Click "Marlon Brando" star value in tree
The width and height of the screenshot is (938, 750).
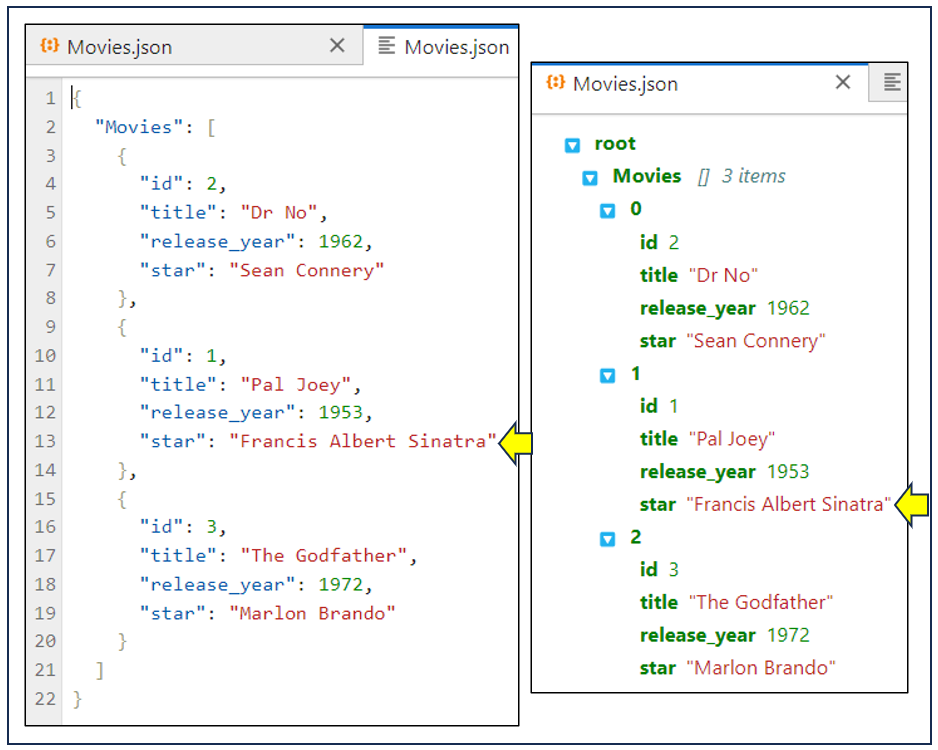(x=760, y=668)
